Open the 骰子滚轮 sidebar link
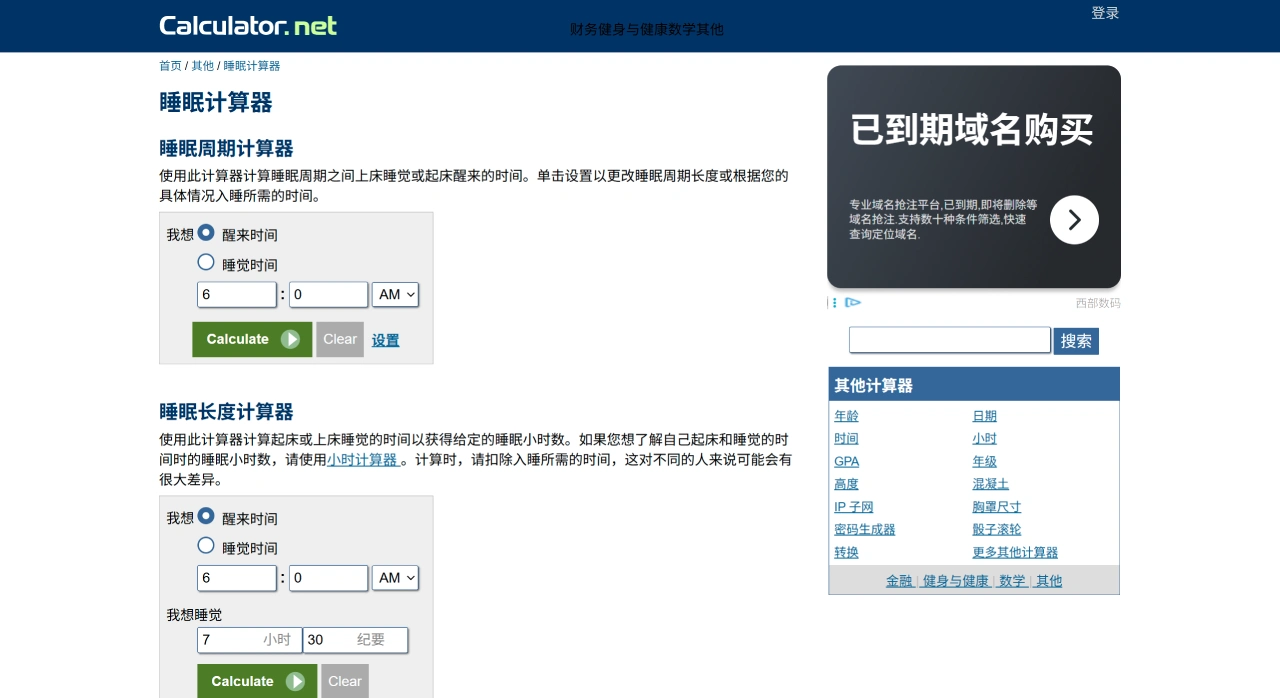 coord(995,529)
